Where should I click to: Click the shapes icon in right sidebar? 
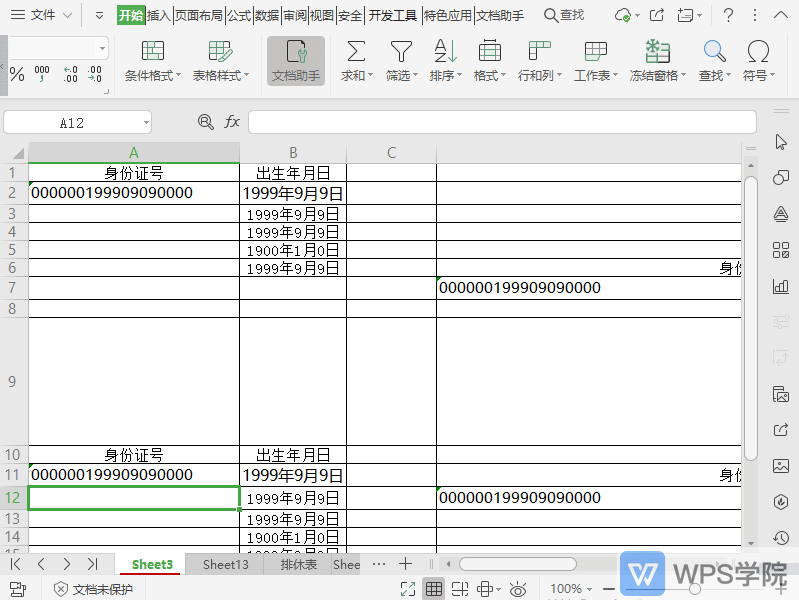click(781, 178)
